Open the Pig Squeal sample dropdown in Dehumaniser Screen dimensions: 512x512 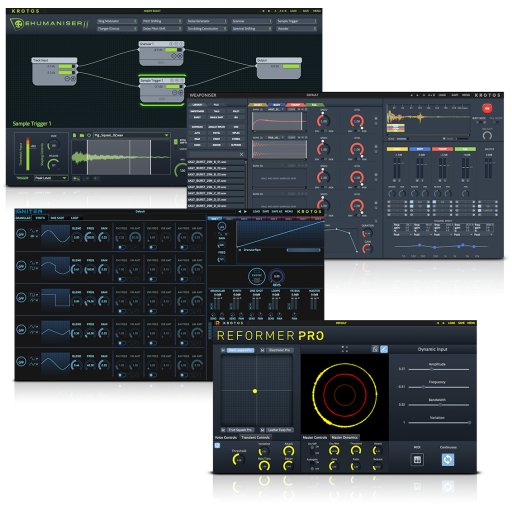click(131, 135)
